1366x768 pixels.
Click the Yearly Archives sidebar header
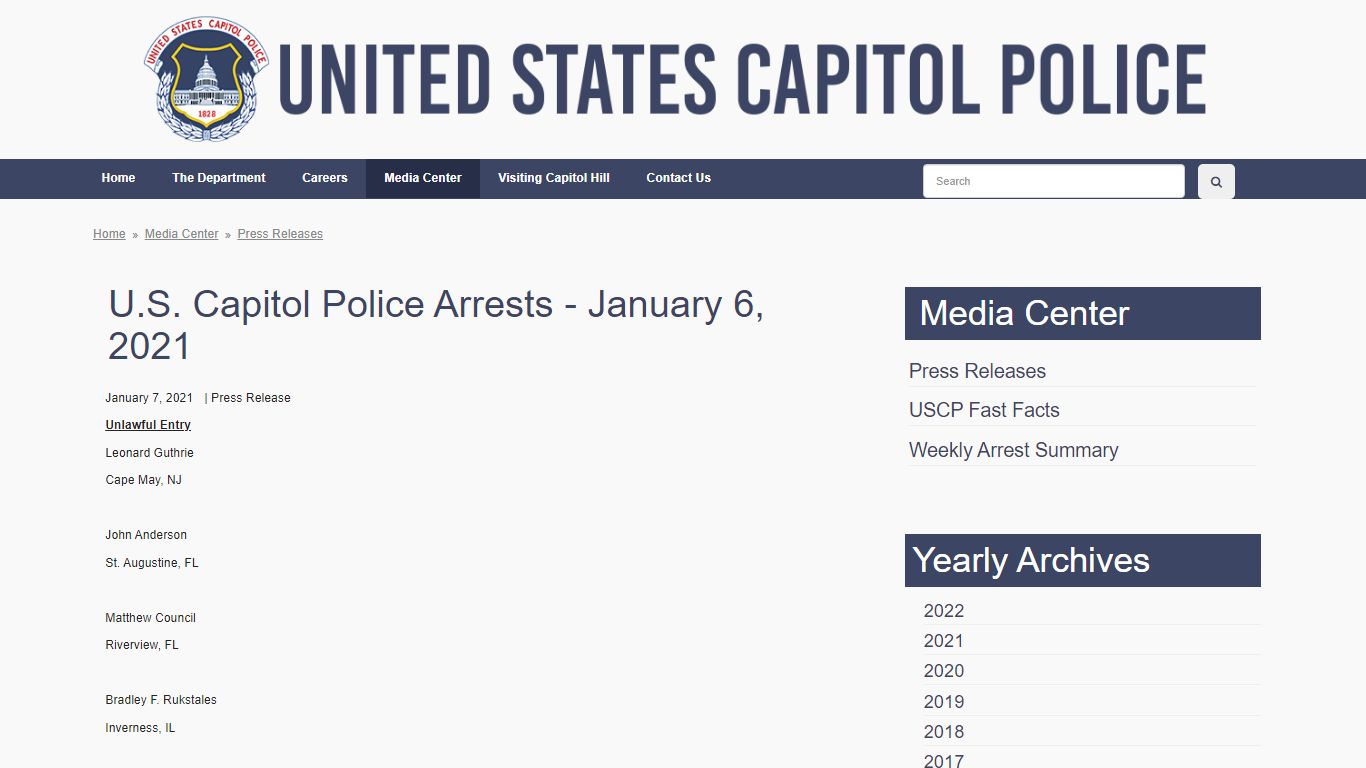pos(1083,560)
